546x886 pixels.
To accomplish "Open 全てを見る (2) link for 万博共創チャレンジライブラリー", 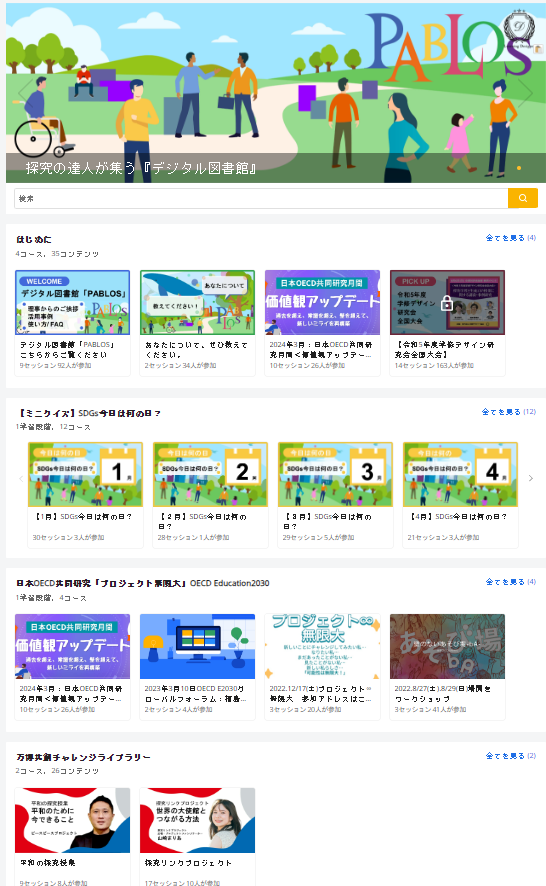I will click(x=510, y=755).
